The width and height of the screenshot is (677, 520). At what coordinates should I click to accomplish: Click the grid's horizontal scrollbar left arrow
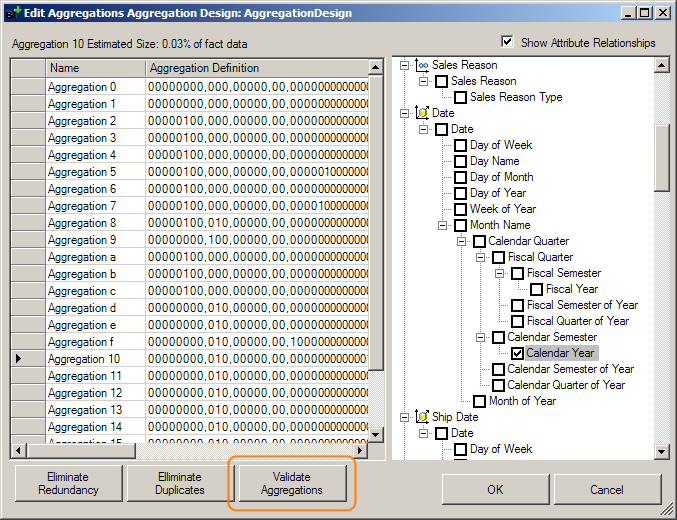18,451
